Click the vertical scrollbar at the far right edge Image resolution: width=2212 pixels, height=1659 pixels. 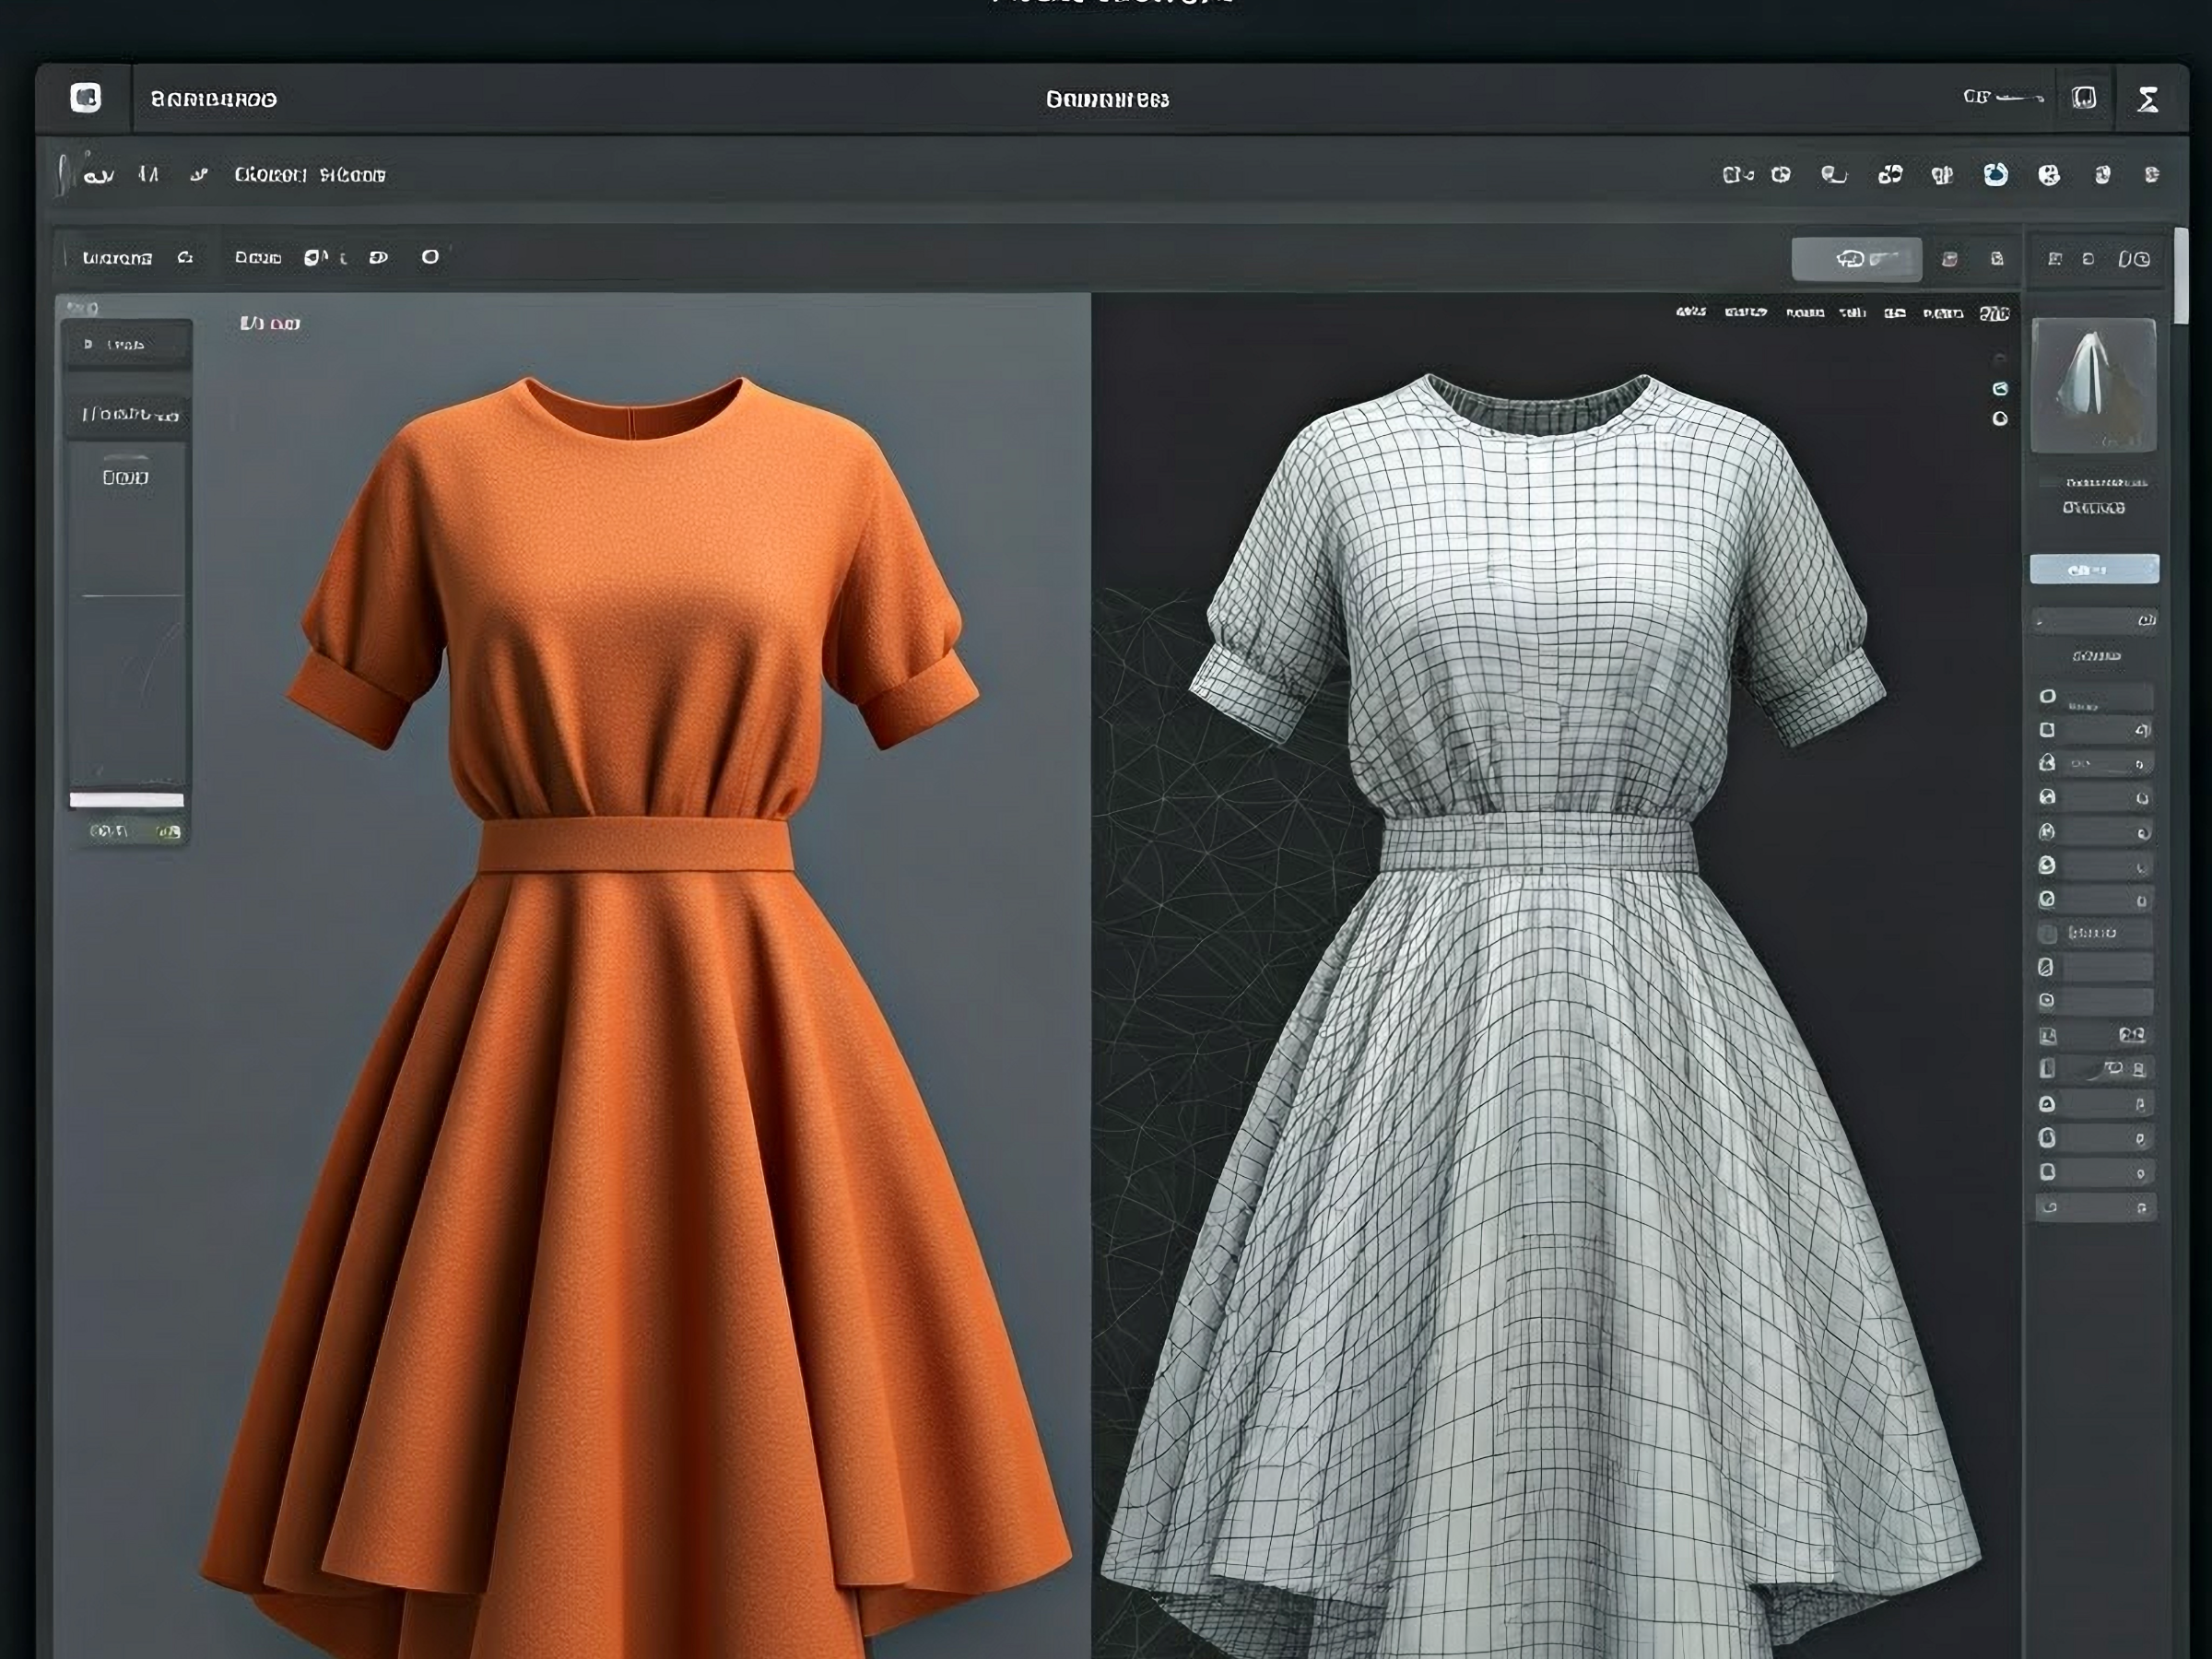2181,276
